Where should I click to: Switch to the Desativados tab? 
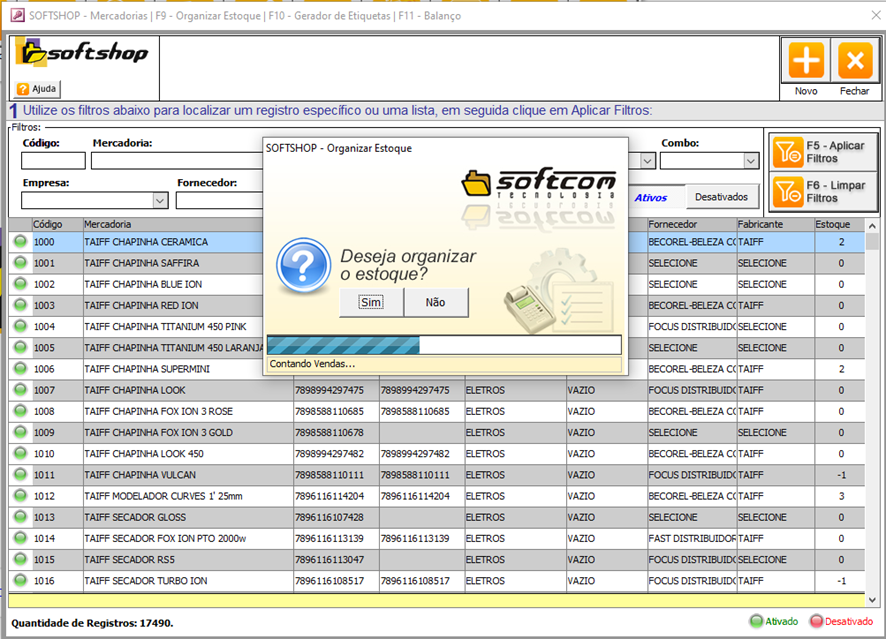pos(721,198)
